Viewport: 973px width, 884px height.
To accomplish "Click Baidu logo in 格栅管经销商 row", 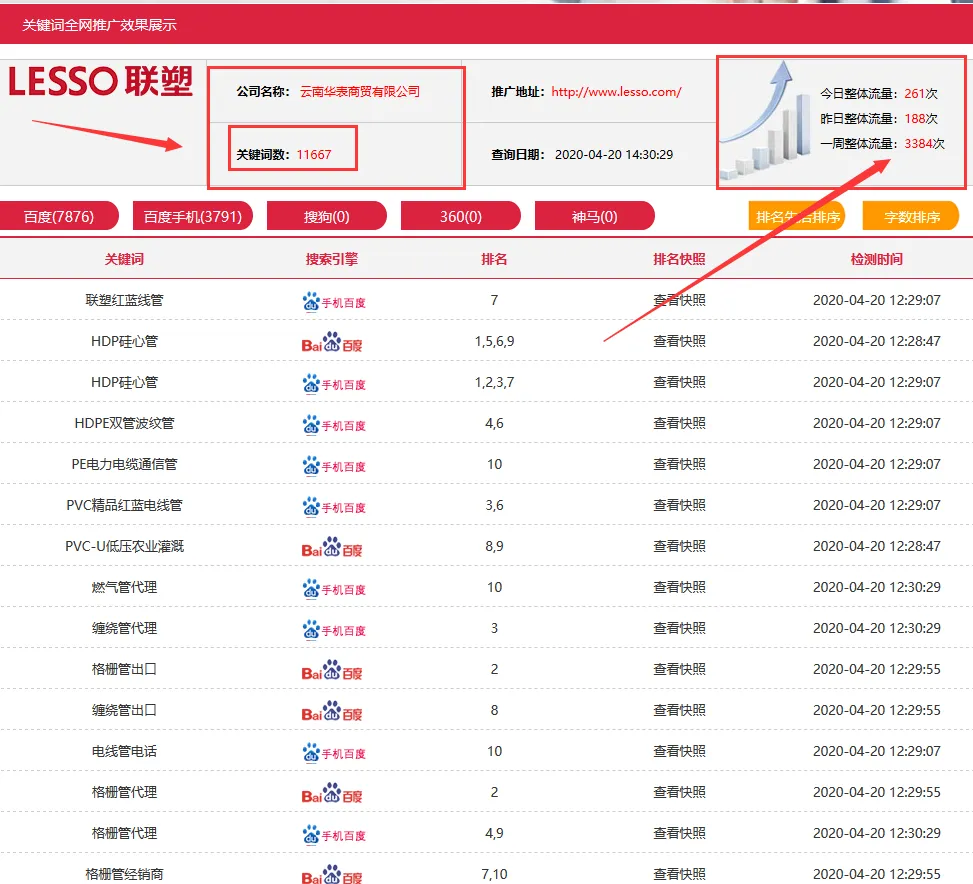I will click(x=332, y=875).
